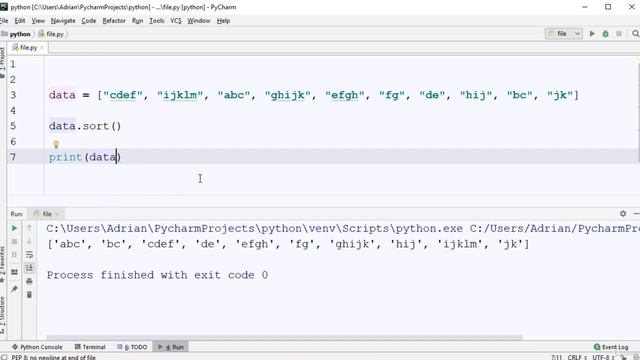Open the VCS menu
The width and height of the screenshot is (640, 360).
click(176, 21)
